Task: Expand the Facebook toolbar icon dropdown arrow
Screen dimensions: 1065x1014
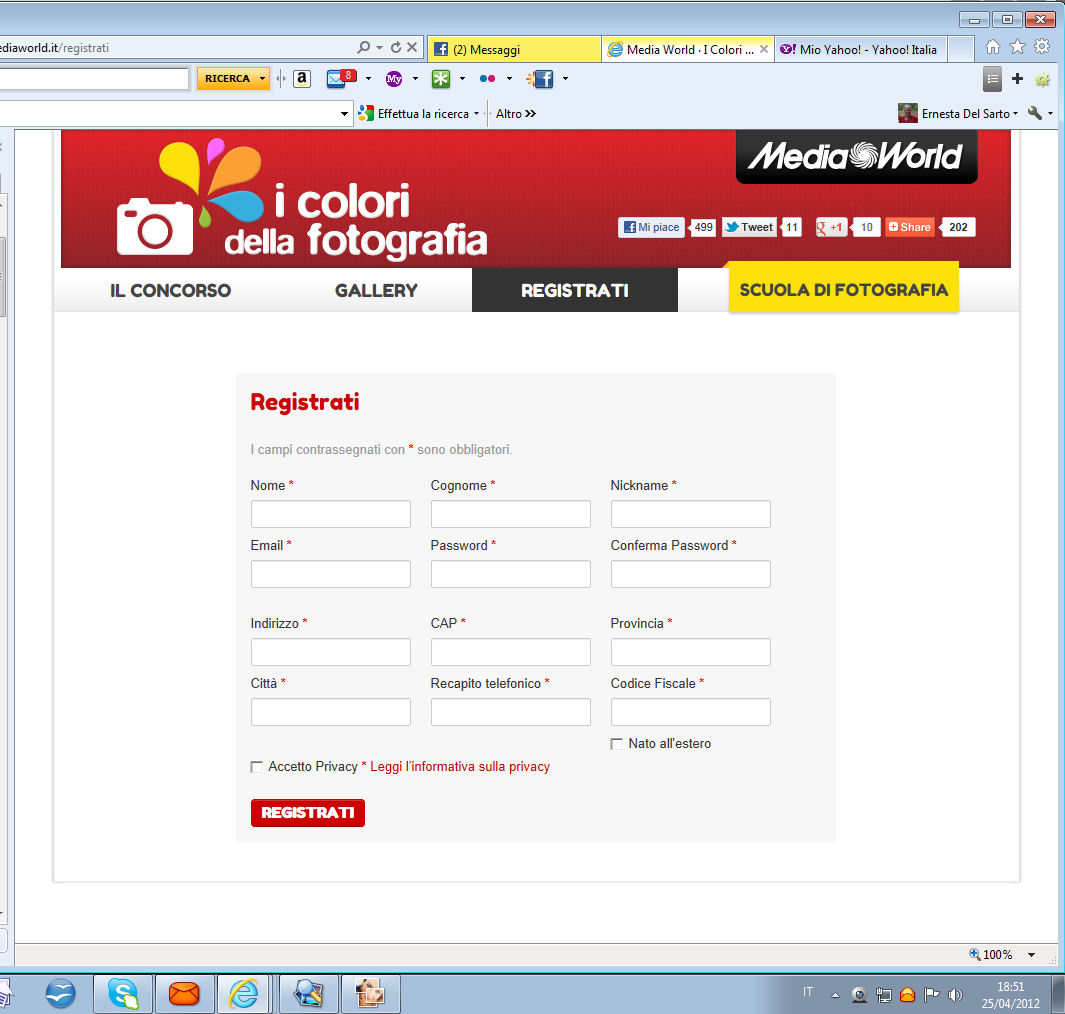Action: tap(565, 79)
